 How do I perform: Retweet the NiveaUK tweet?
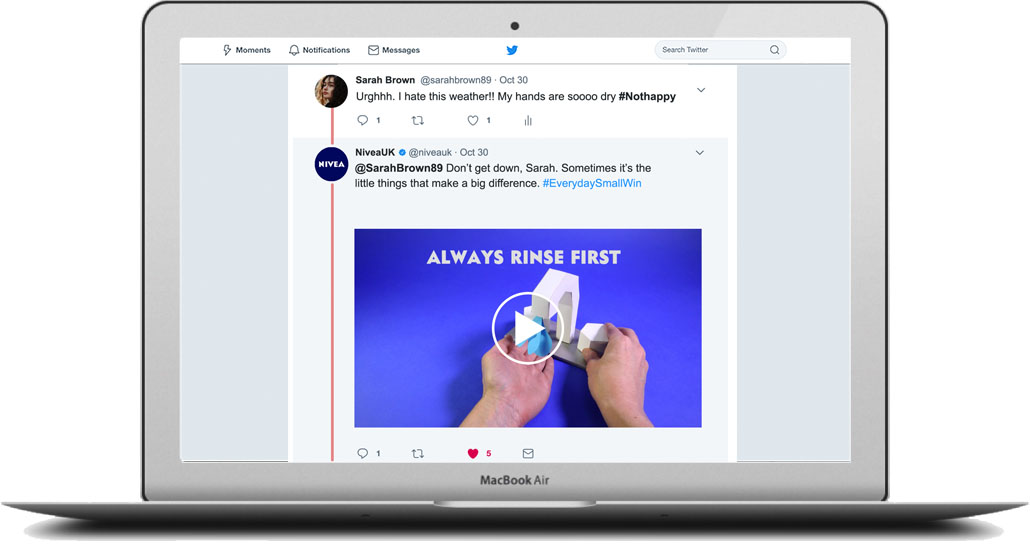[418, 454]
